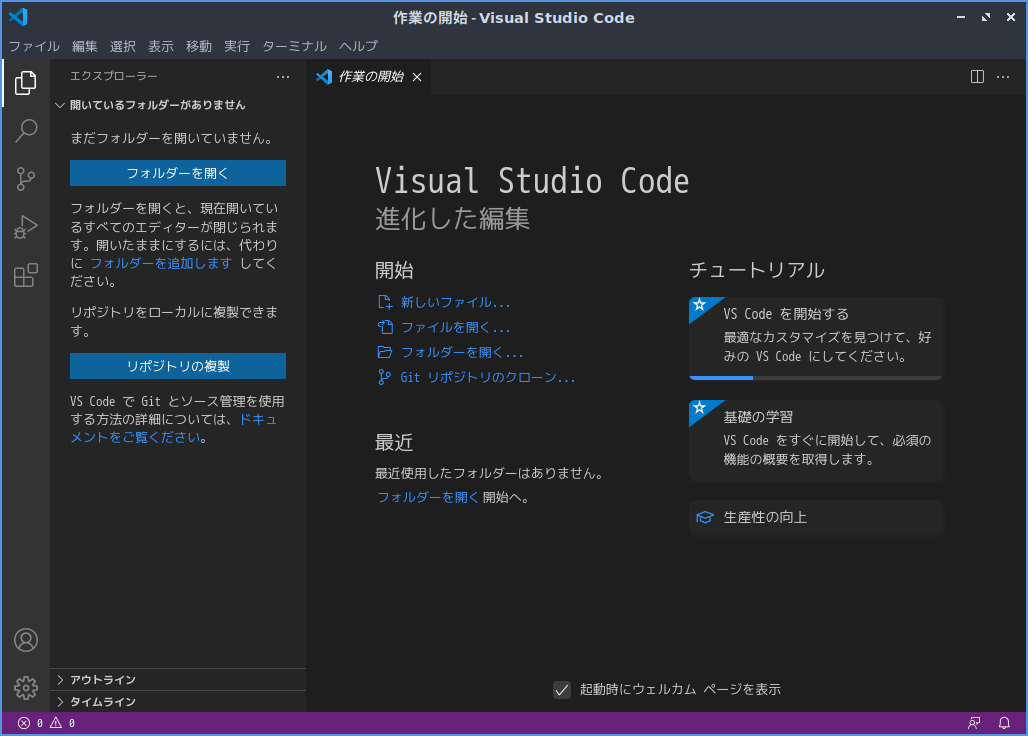The image size is (1028, 736).
Task: Click git branch icon beside Git リポジトリのクローン
Action: [x=385, y=377]
